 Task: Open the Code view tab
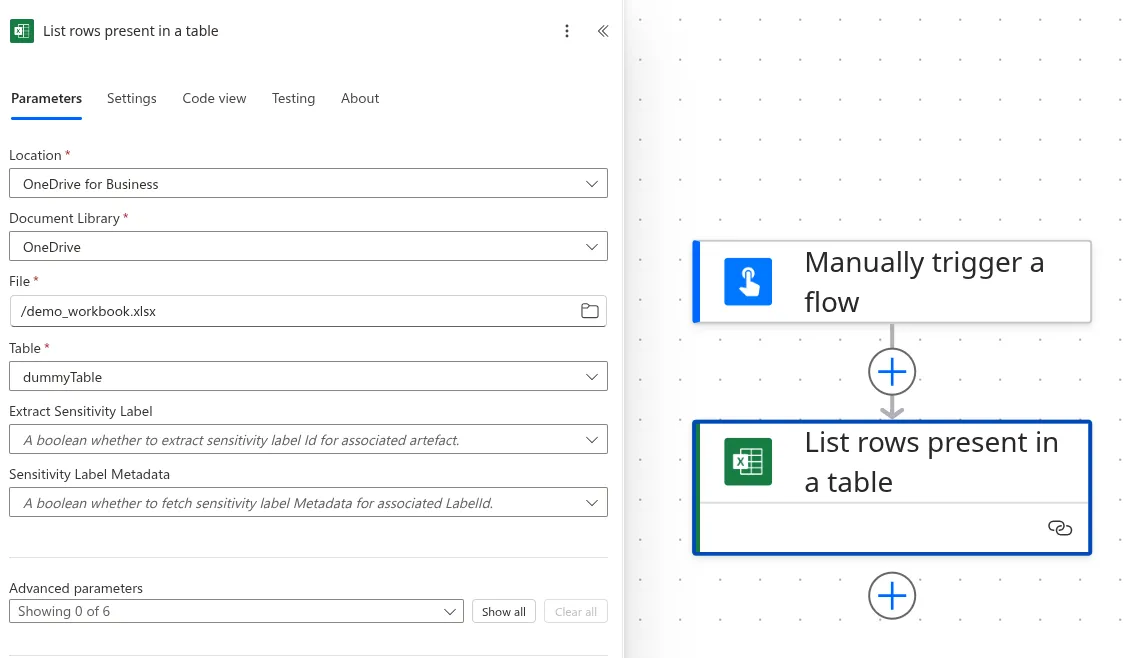tap(214, 98)
